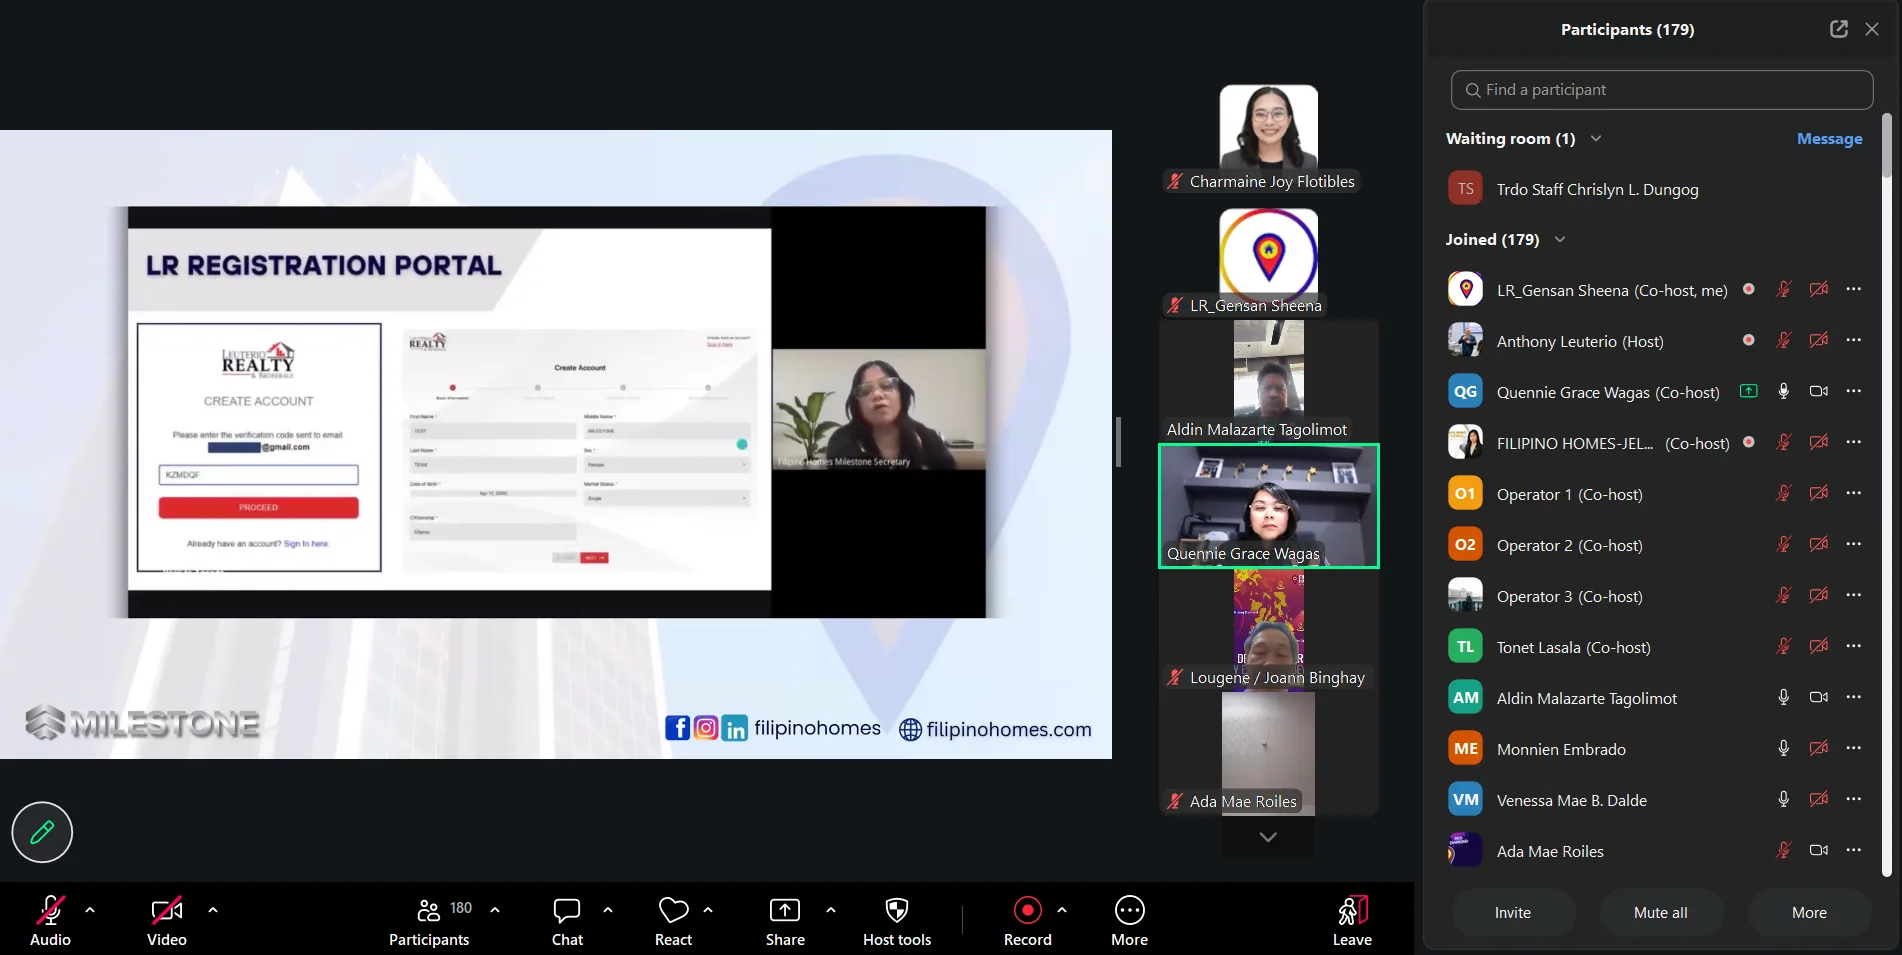Start camera with the Video button

click(x=167, y=920)
